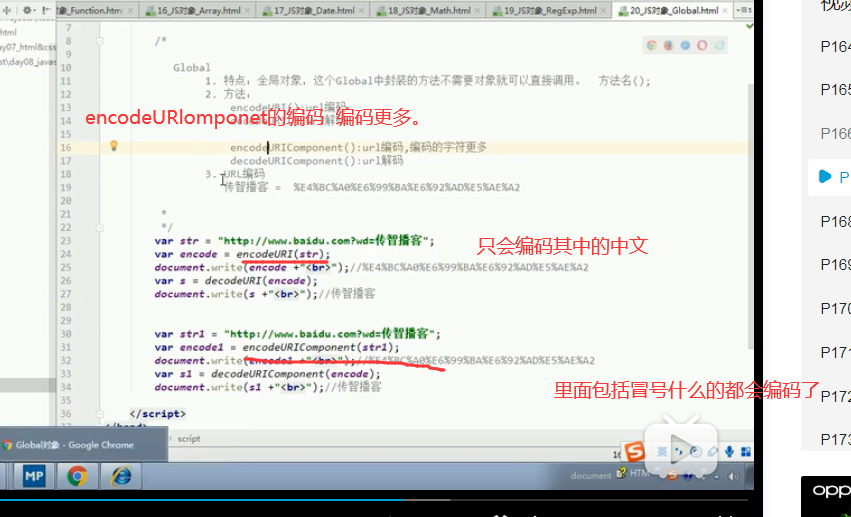Open video P172 in the playlist
This screenshot has height=517, width=851.
click(x=835, y=397)
